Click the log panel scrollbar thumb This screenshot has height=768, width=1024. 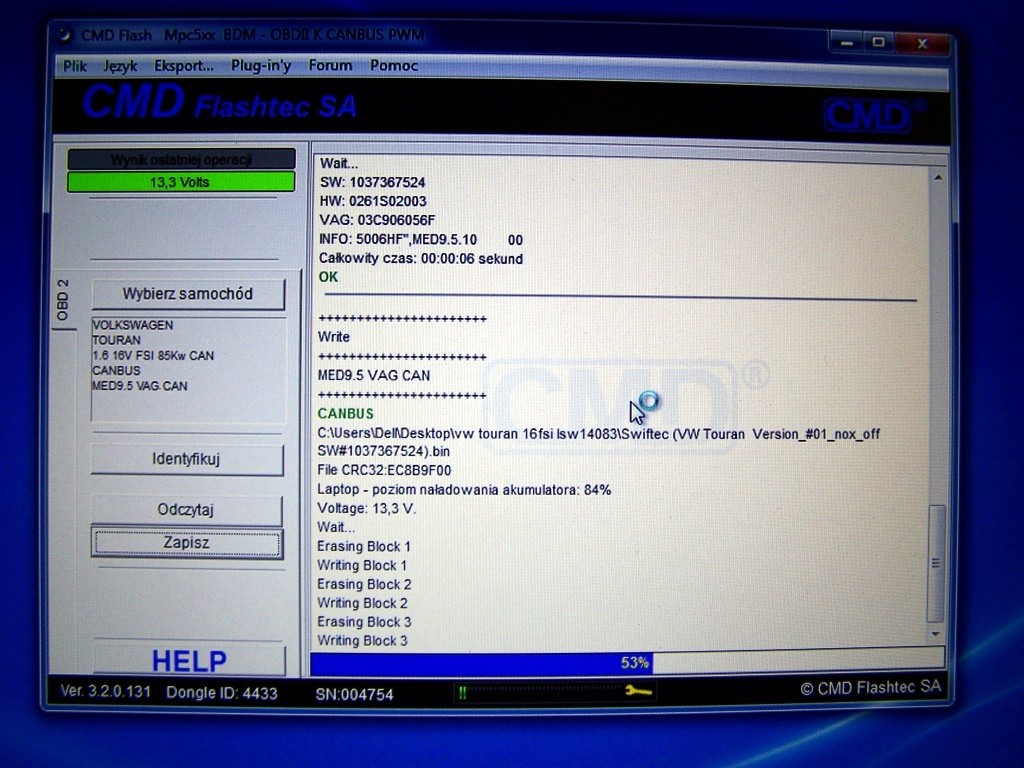(x=937, y=563)
